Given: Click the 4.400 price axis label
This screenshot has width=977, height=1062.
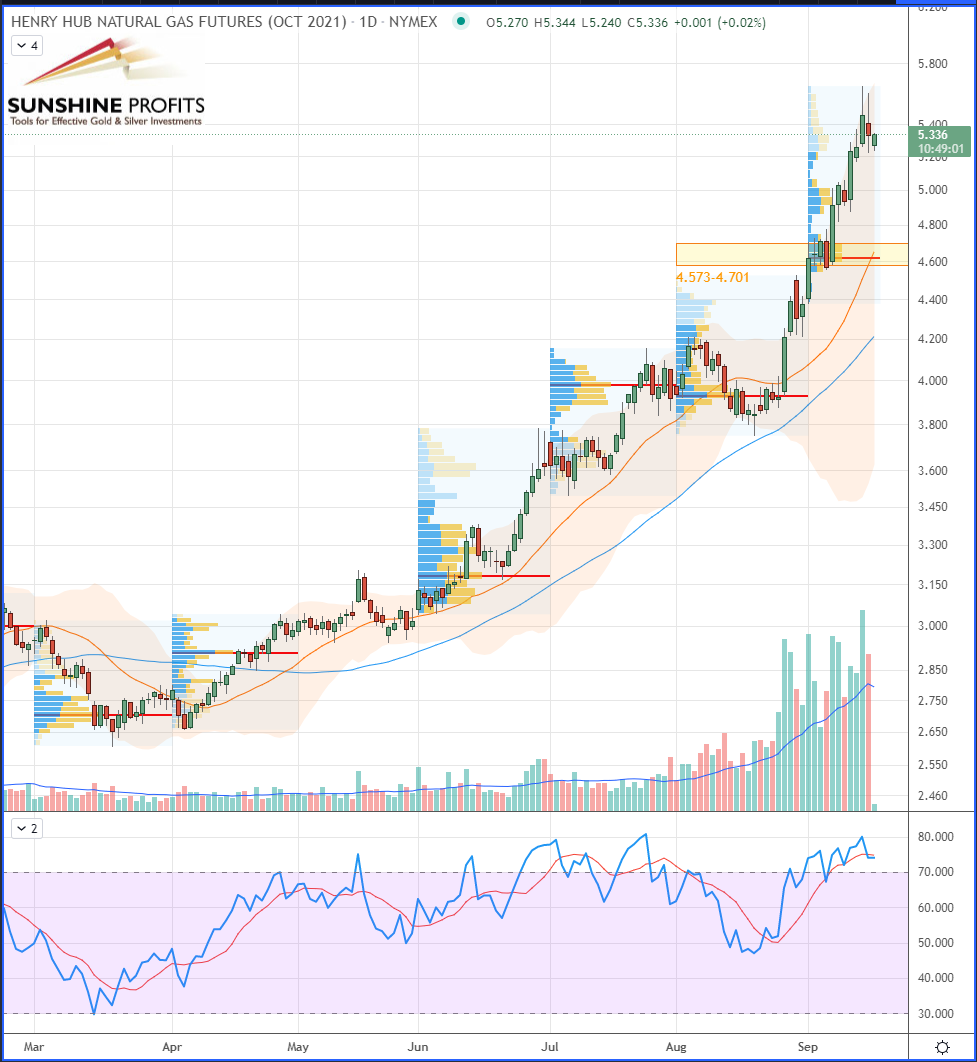Looking at the screenshot, I should pyautogui.click(x=932, y=299).
